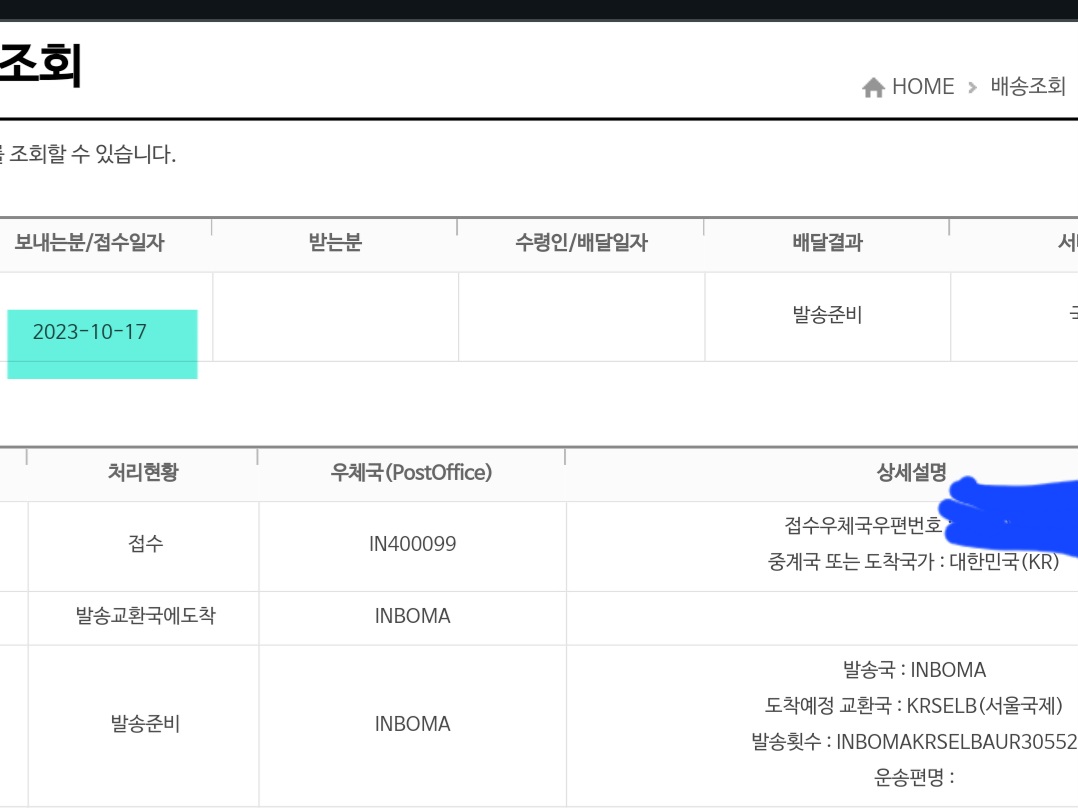Click the 상세설명 column header
Image resolution: width=1078 pixels, height=808 pixels.
[911, 473]
